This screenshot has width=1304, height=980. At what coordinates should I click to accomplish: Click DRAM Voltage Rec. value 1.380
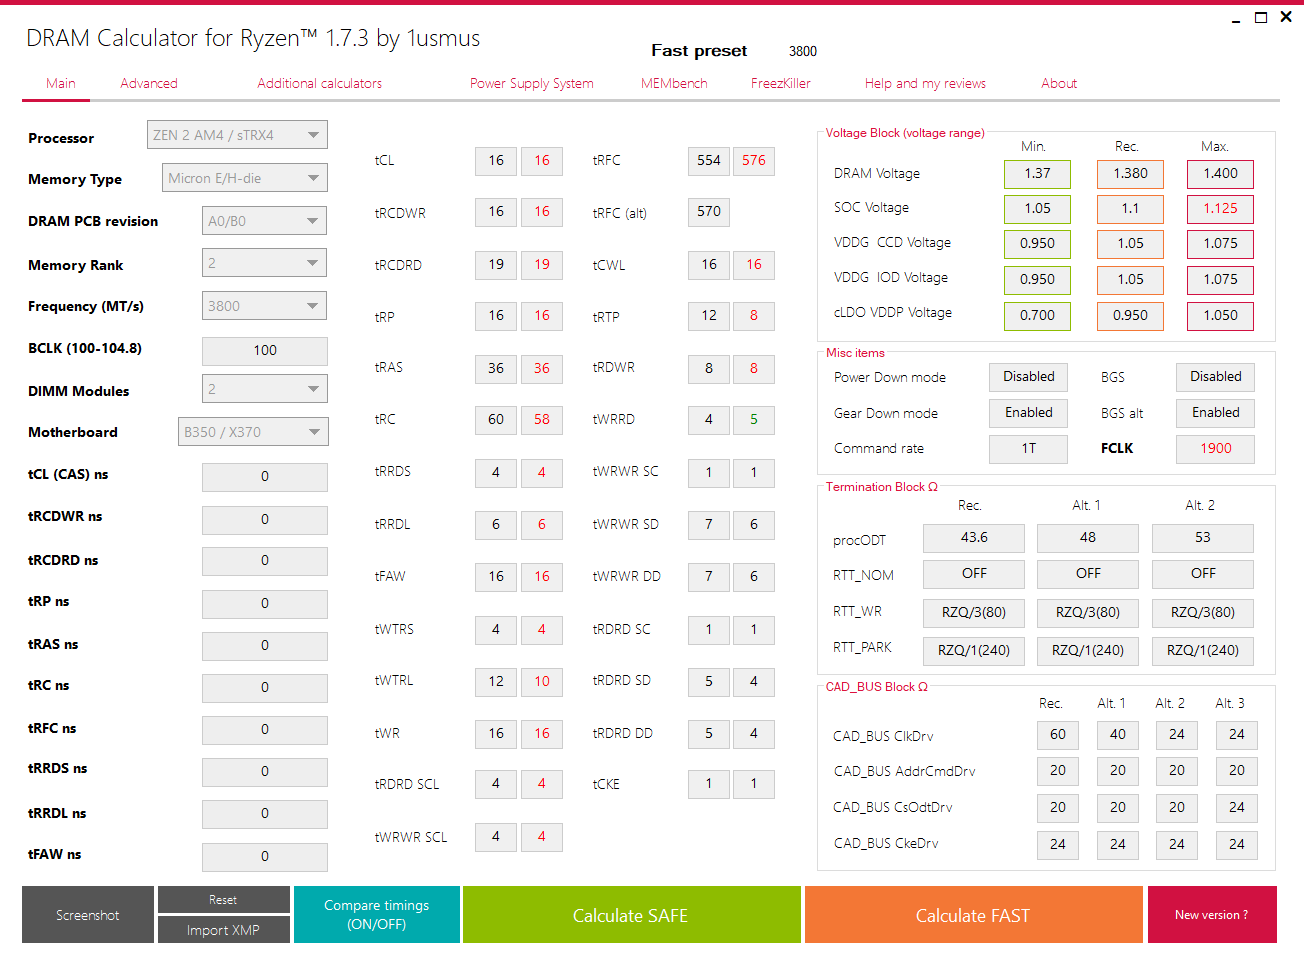pyautogui.click(x=1131, y=174)
